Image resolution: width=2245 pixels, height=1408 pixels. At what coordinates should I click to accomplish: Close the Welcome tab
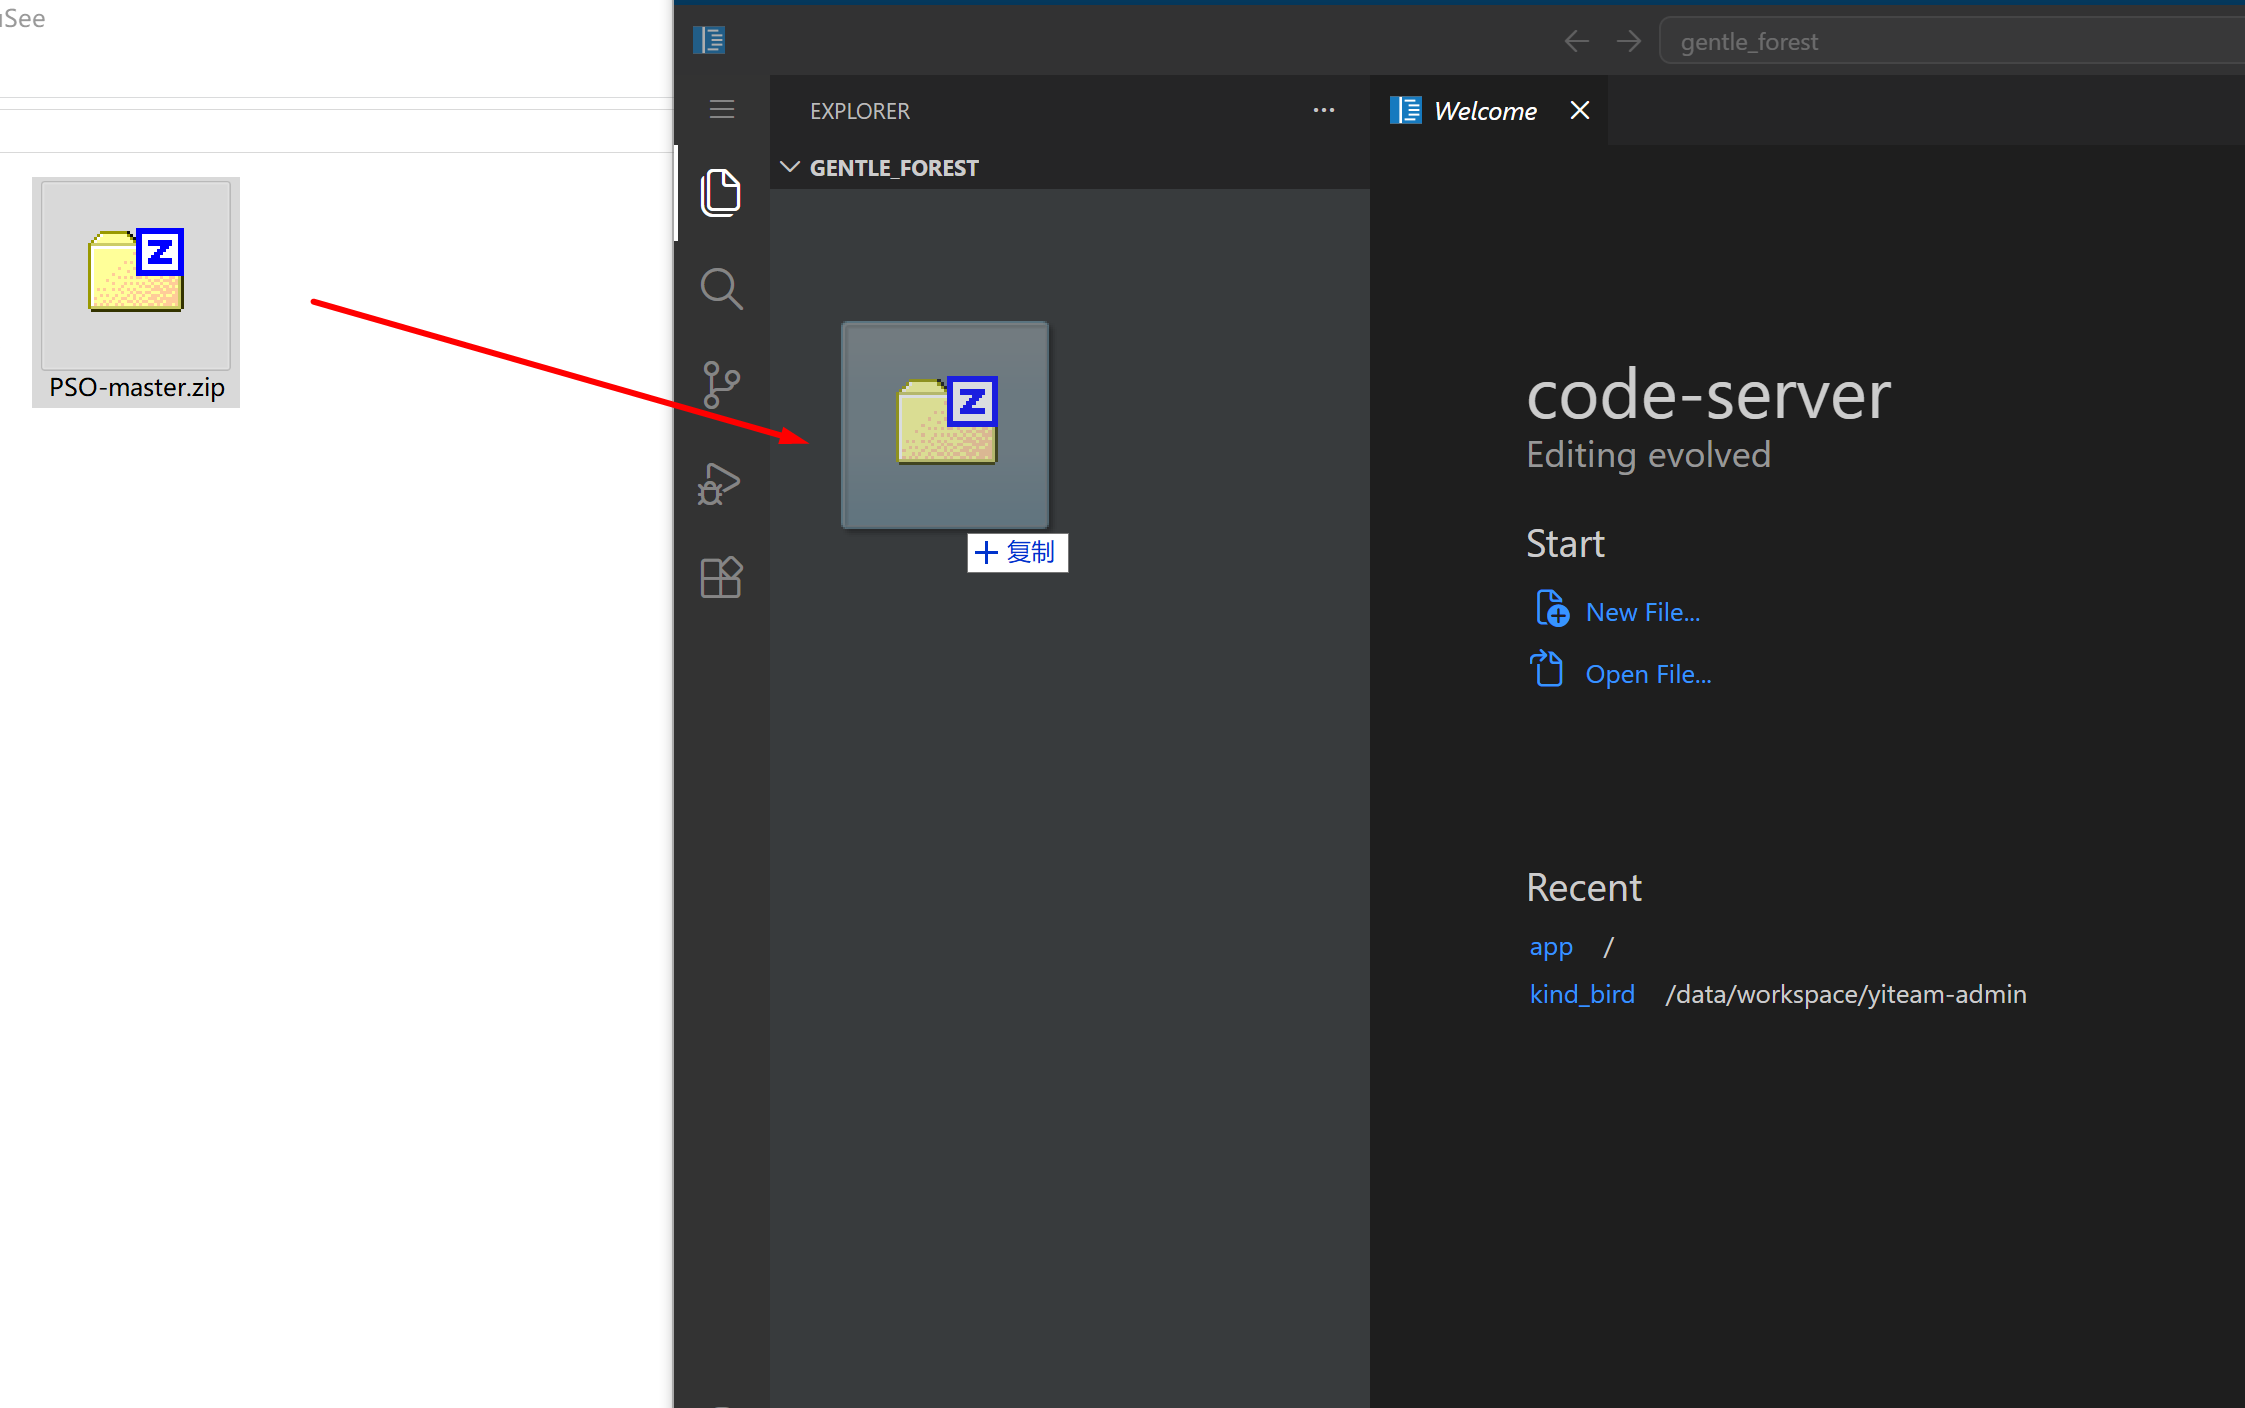(x=1580, y=110)
